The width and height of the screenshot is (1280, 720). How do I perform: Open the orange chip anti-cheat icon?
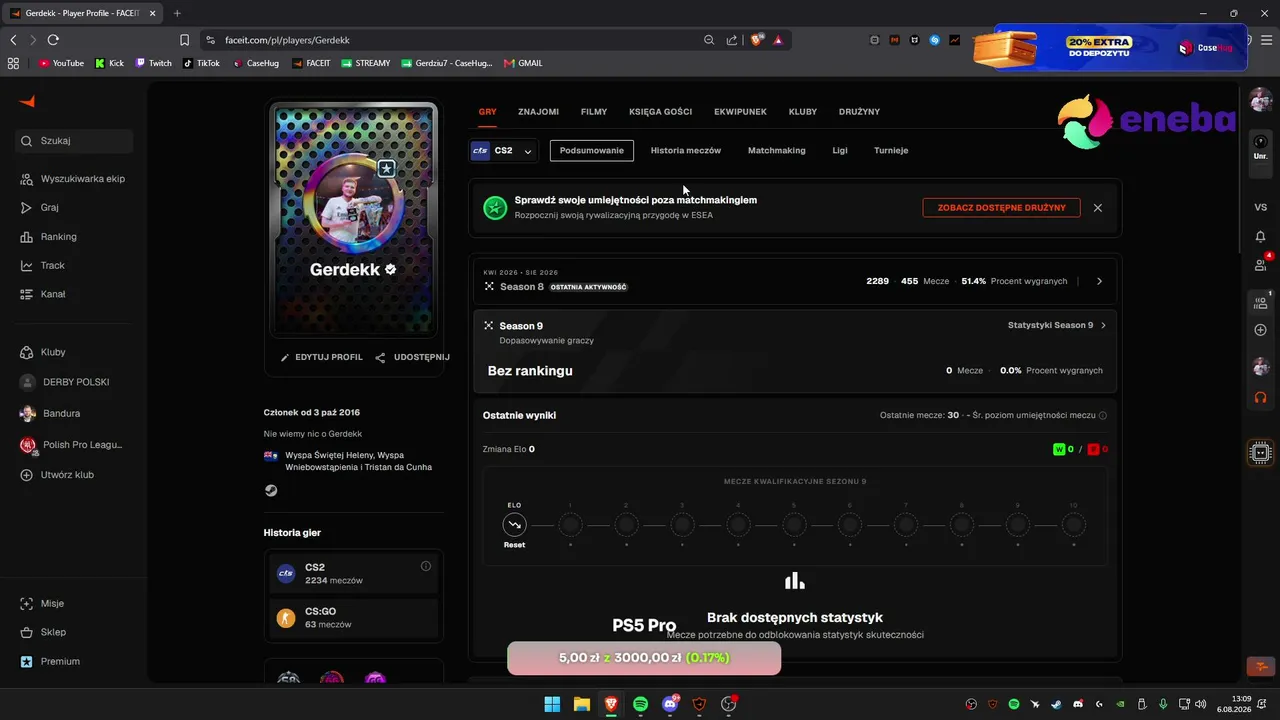click(x=1260, y=452)
